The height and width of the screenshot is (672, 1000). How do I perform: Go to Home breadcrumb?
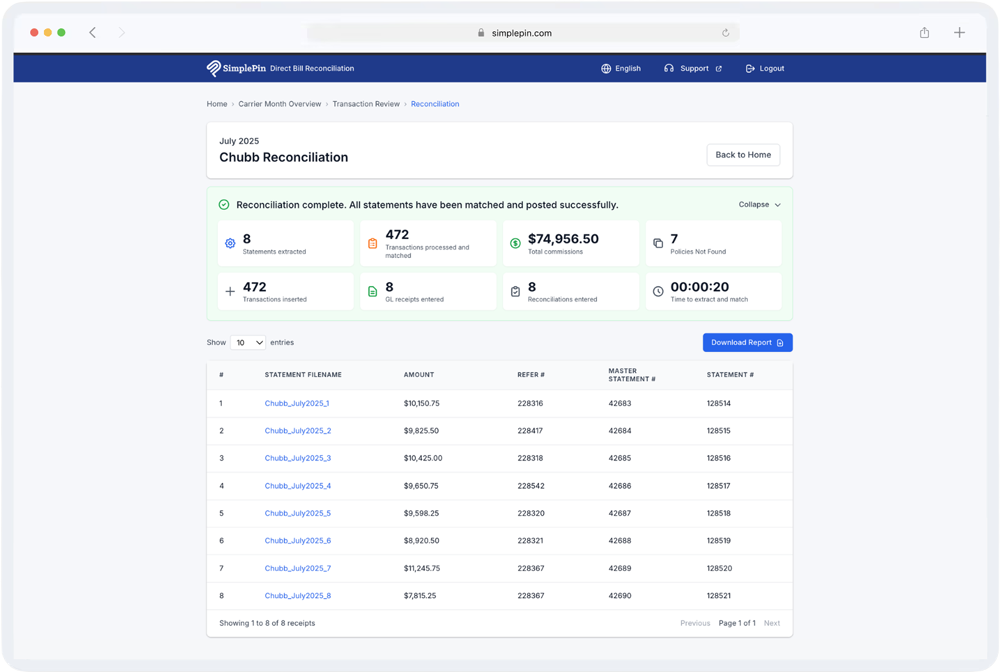(217, 104)
